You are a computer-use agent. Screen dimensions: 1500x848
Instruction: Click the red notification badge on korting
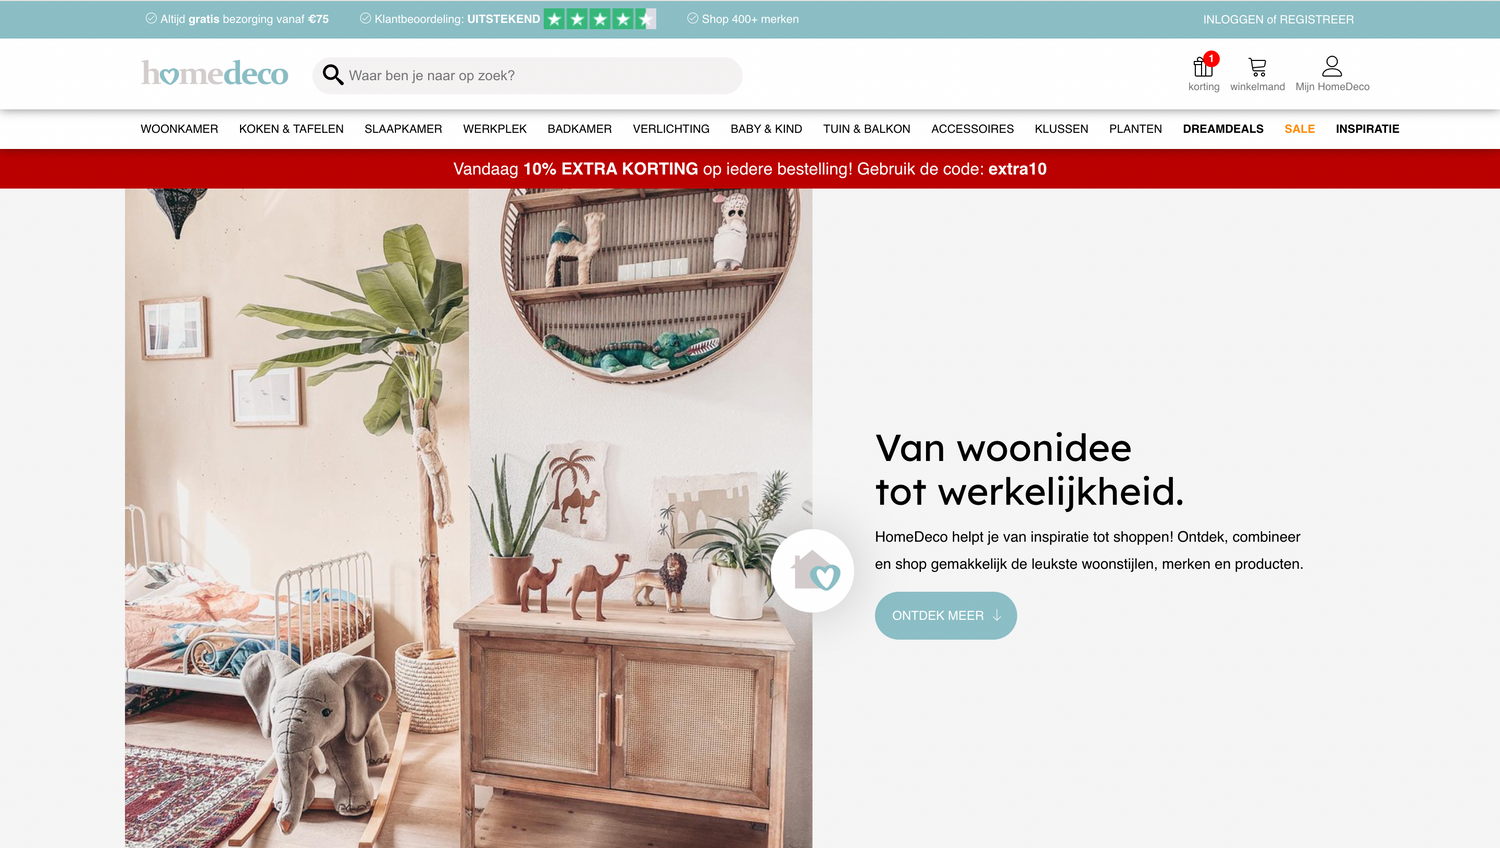[1211, 59]
